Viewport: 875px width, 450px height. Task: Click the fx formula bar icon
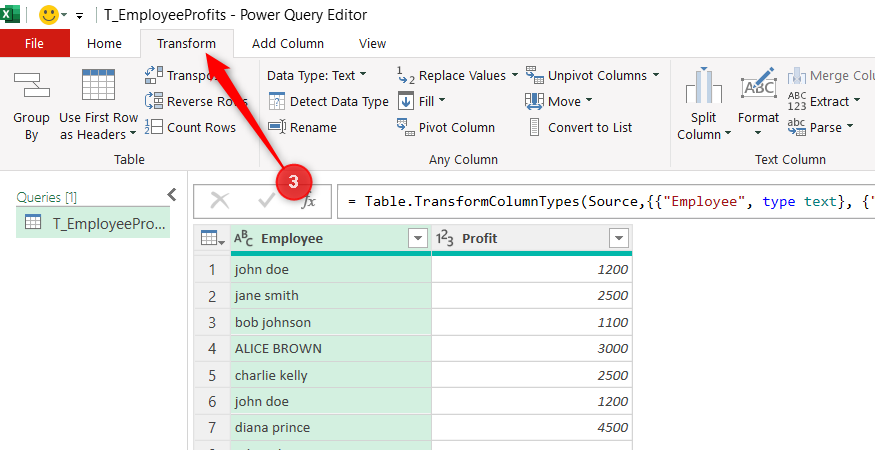pos(308,201)
